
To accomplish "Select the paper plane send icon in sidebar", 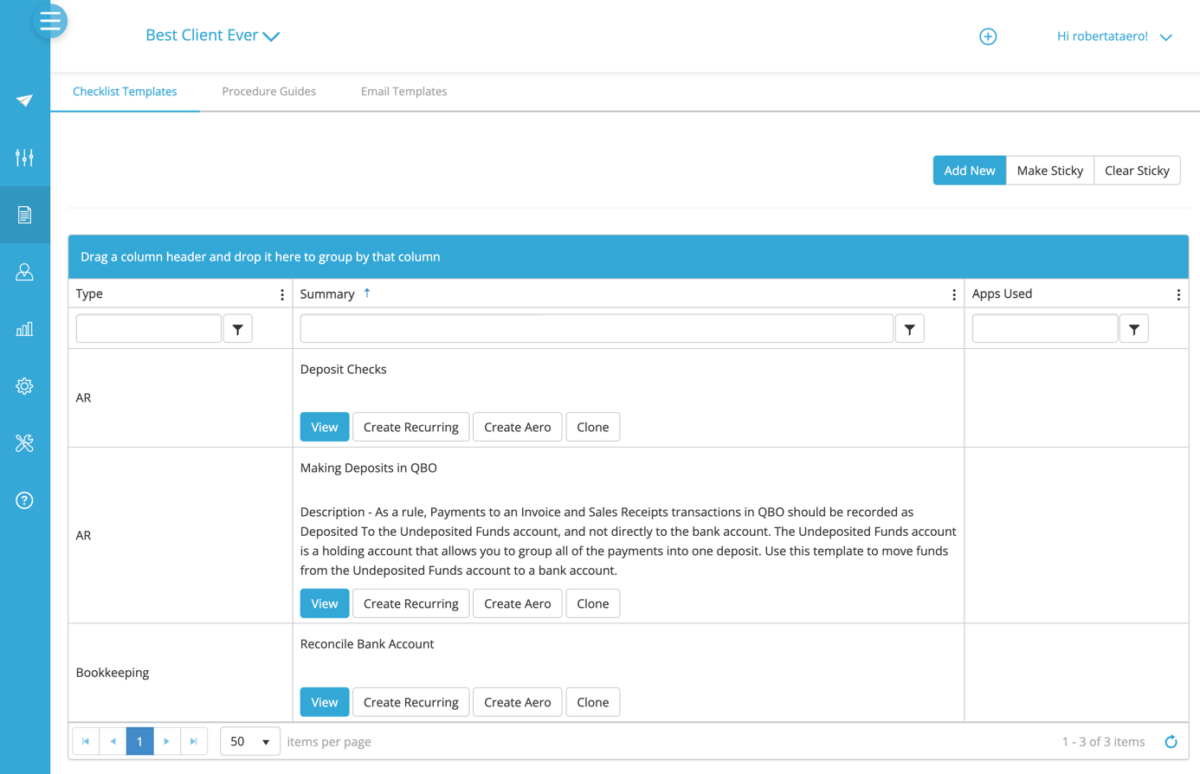I will point(24,100).
